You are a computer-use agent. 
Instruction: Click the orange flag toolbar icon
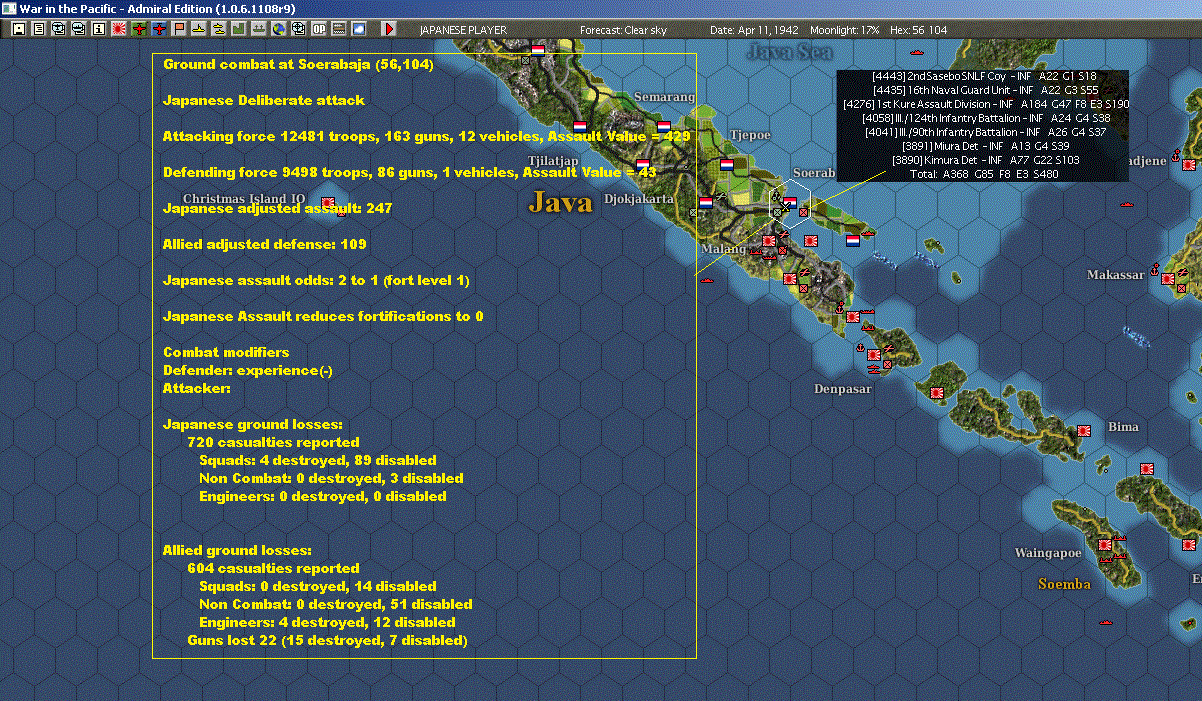click(180, 29)
